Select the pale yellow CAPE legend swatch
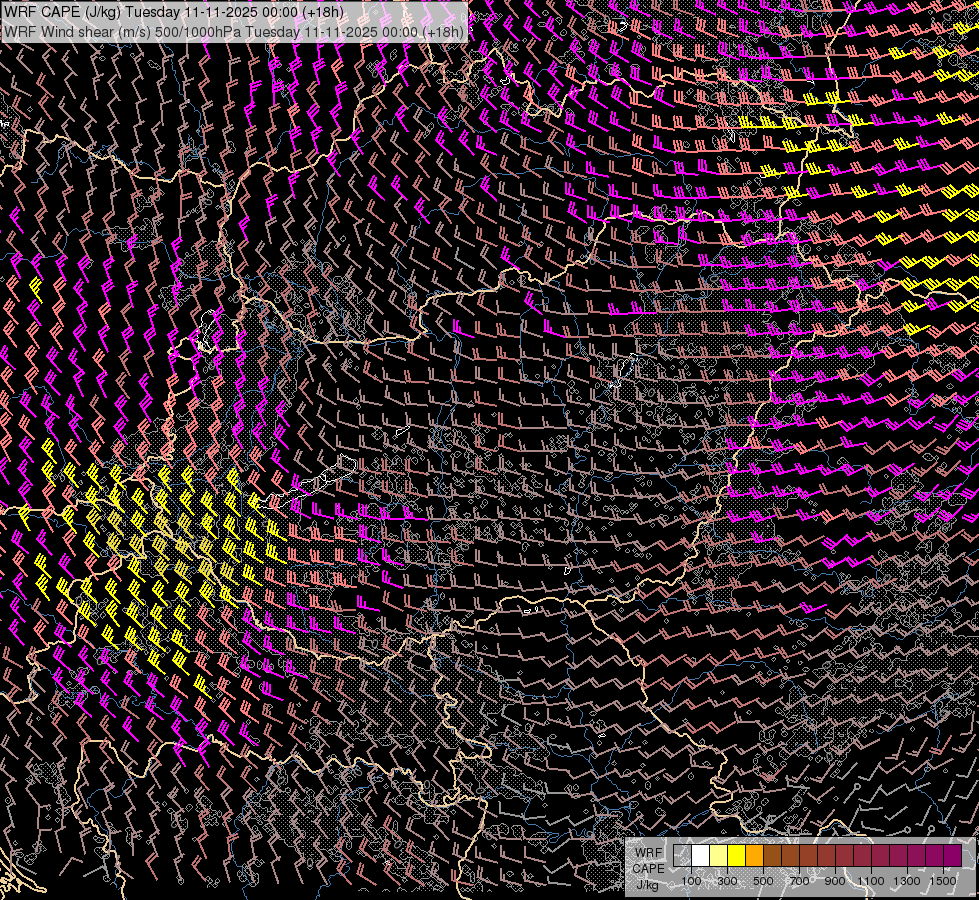Image resolution: width=979 pixels, height=900 pixels. (x=718, y=856)
